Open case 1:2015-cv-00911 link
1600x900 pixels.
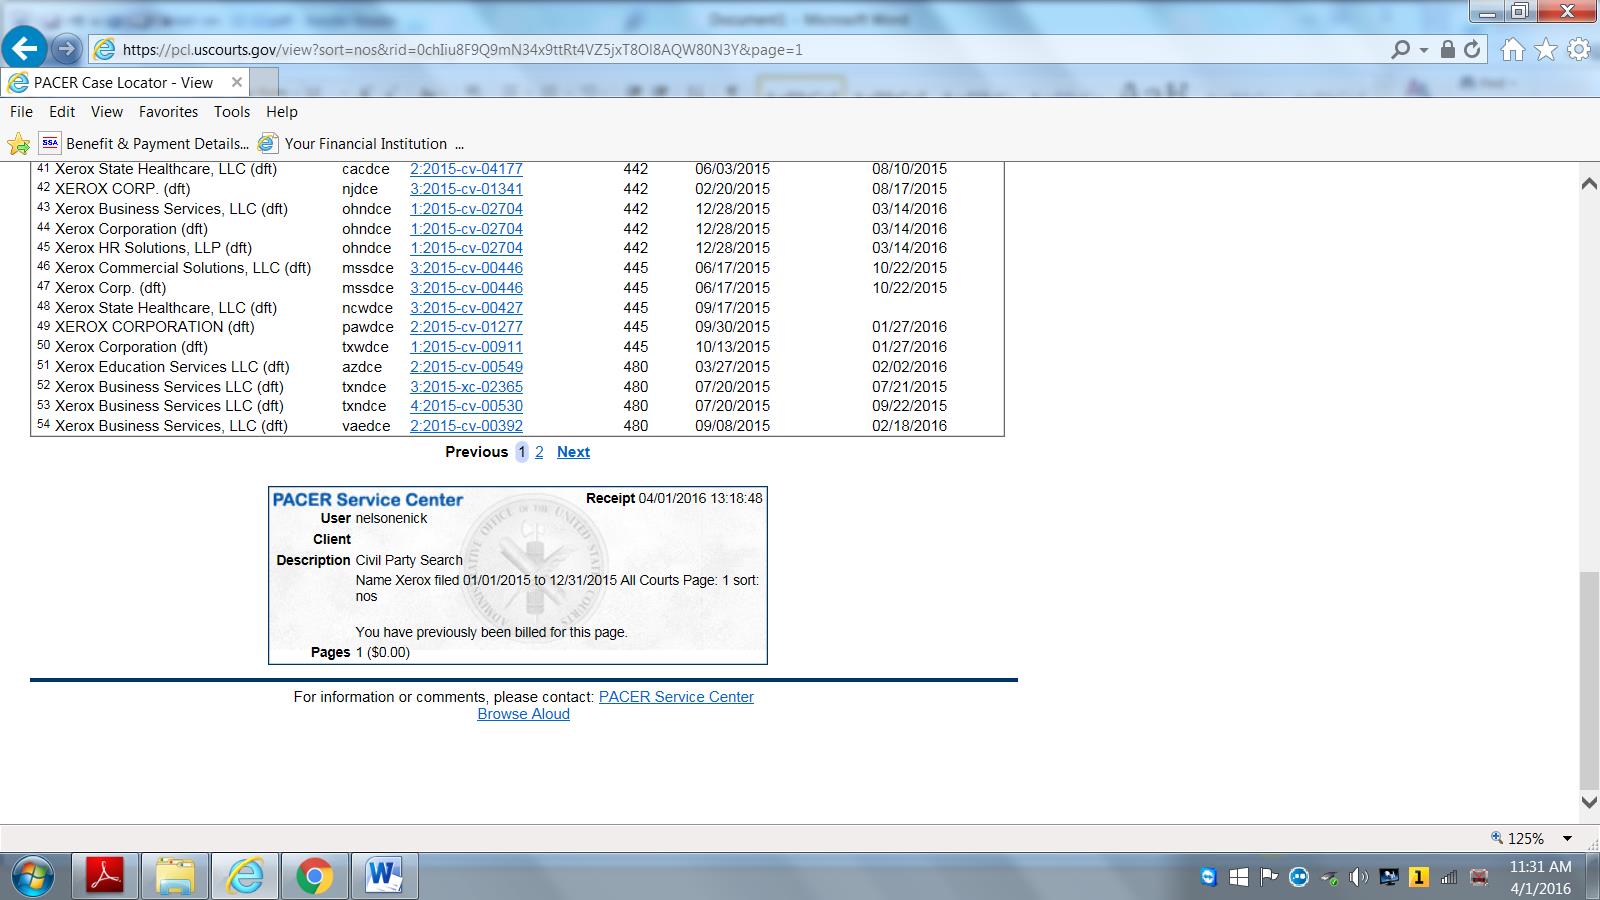(x=466, y=347)
